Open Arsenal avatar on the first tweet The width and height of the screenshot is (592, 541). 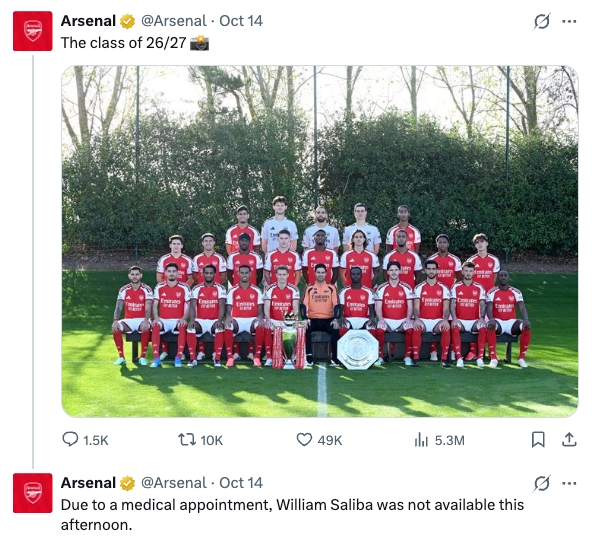pos(32,31)
